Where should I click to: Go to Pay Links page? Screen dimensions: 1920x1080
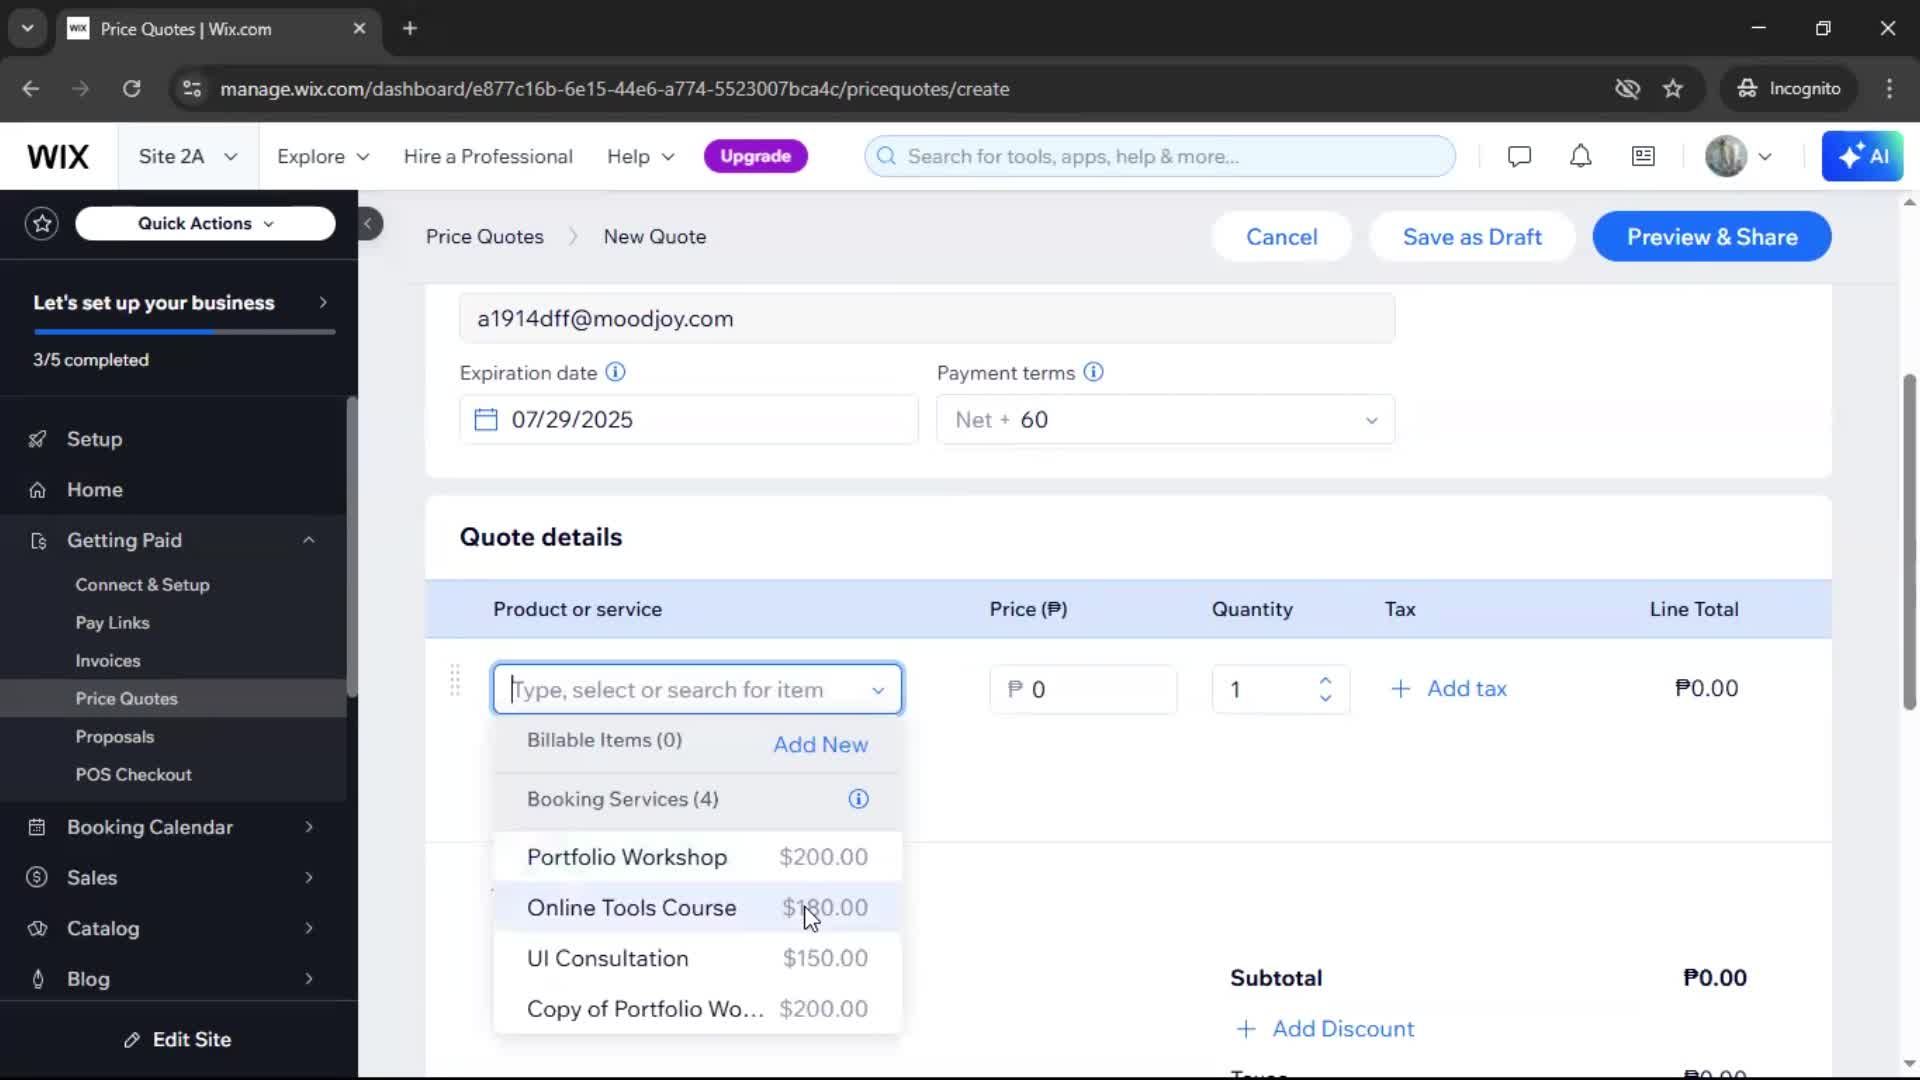(112, 623)
